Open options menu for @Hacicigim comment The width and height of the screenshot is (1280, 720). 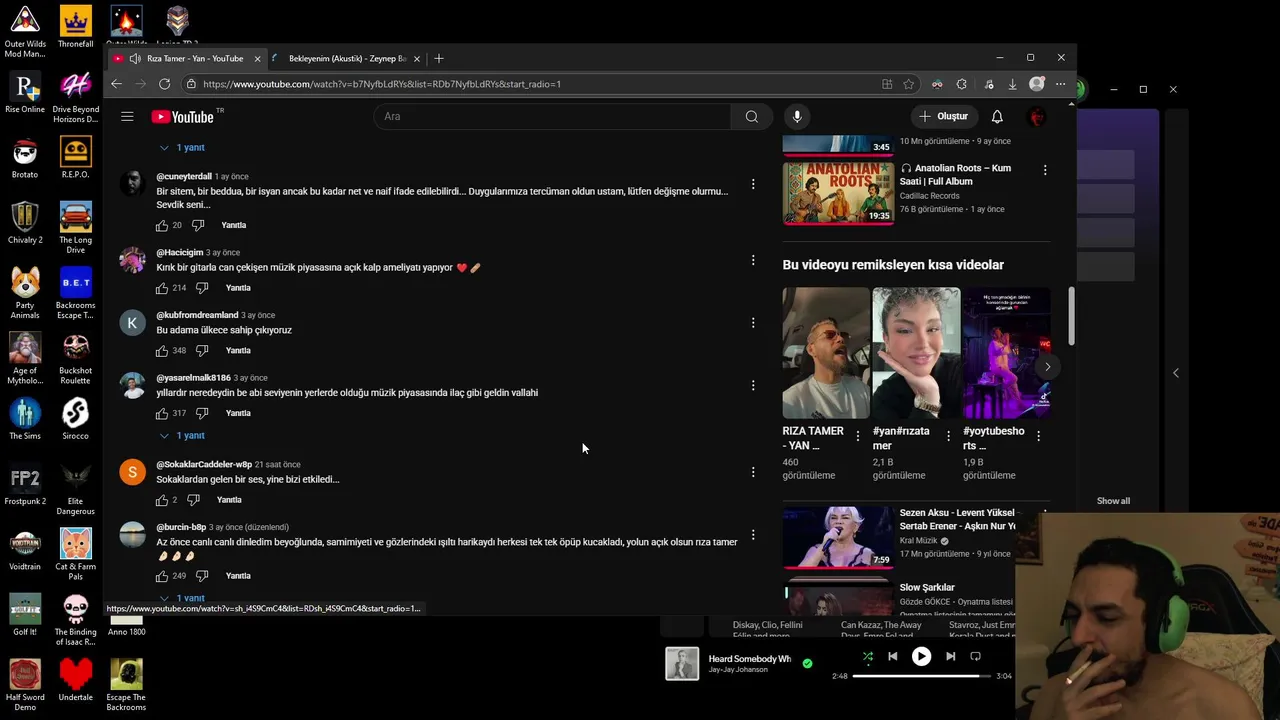coord(753,260)
